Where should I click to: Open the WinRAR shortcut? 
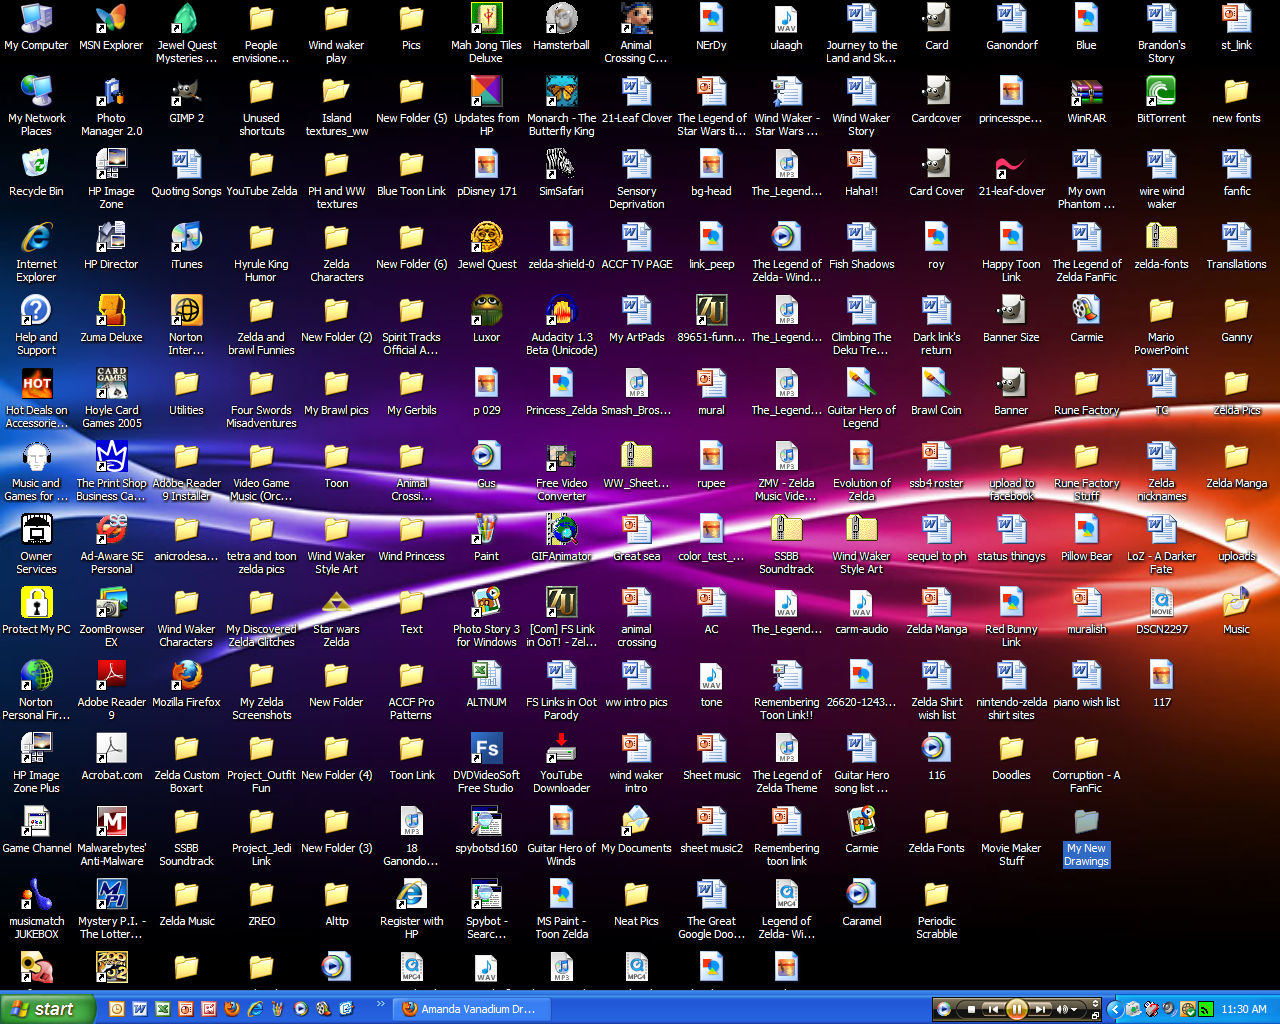1086,93
